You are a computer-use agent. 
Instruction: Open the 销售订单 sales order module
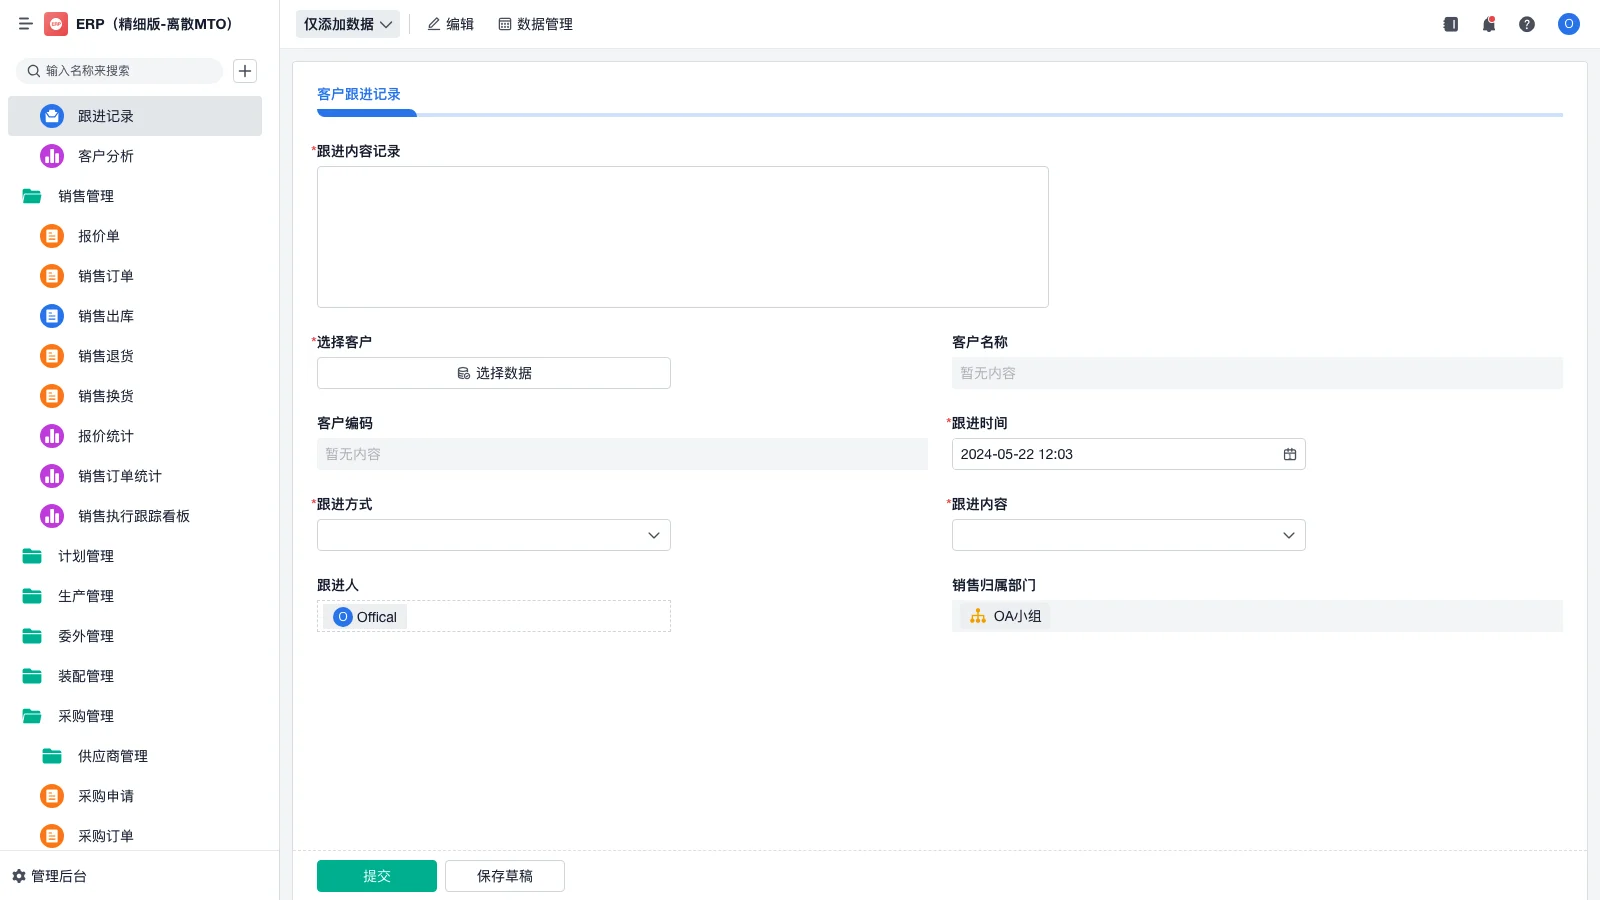click(x=105, y=276)
